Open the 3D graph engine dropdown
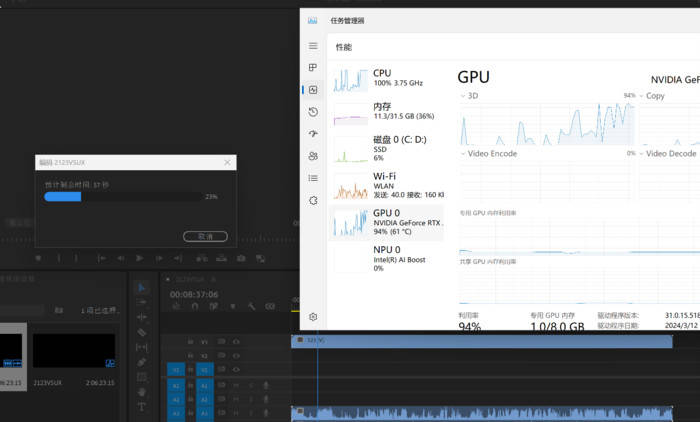The width and height of the screenshot is (700, 422). tap(470, 96)
